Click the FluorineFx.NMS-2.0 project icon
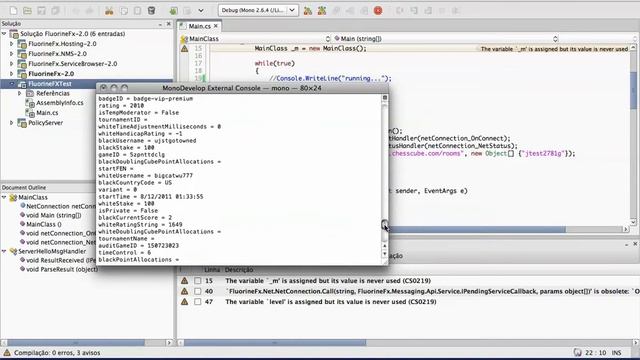 click(22, 54)
